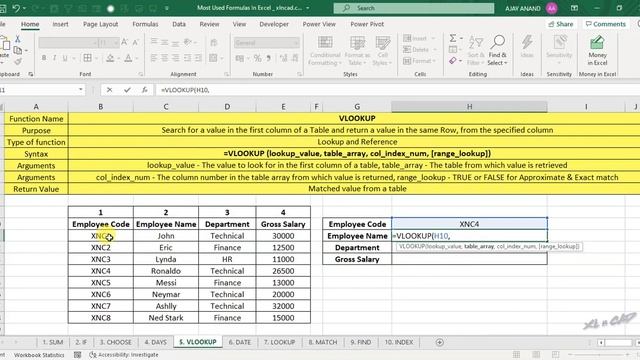Click Increase Font Size icon

(124, 42)
